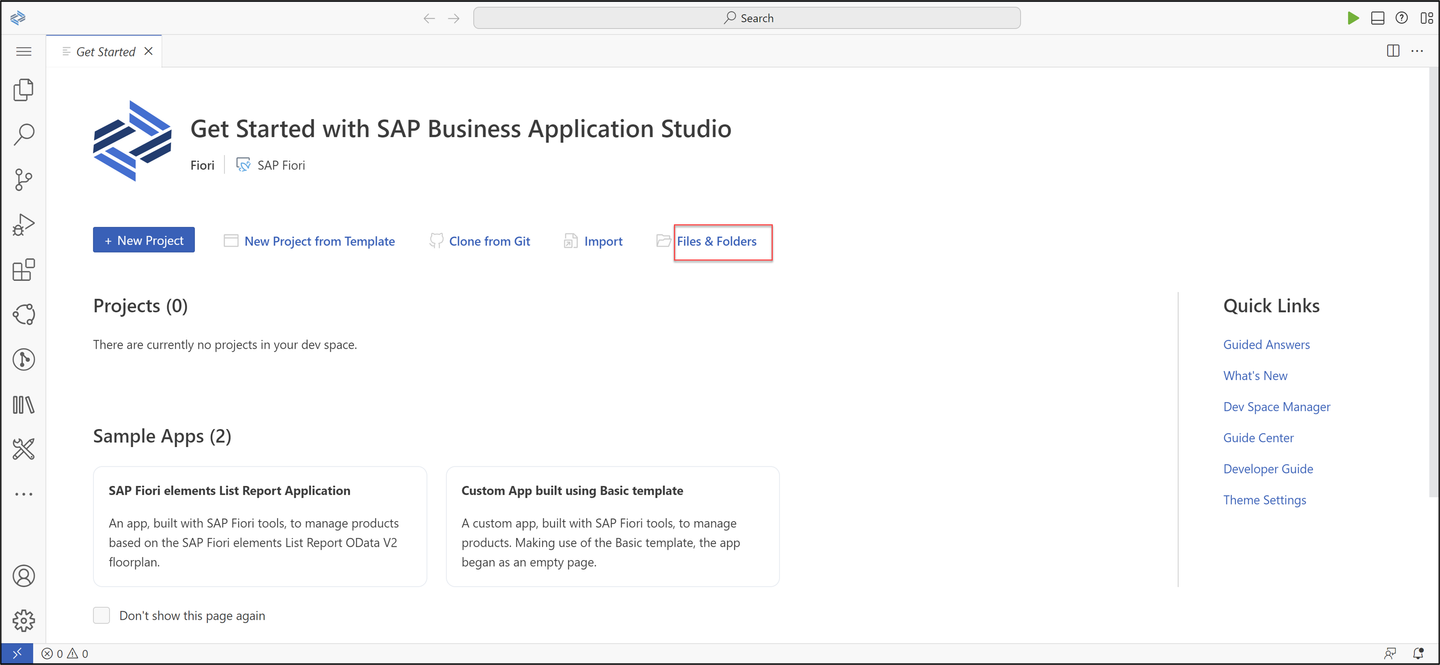
Task: Click the SAP Business Application Studio logo top-left
Action: coord(17,18)
